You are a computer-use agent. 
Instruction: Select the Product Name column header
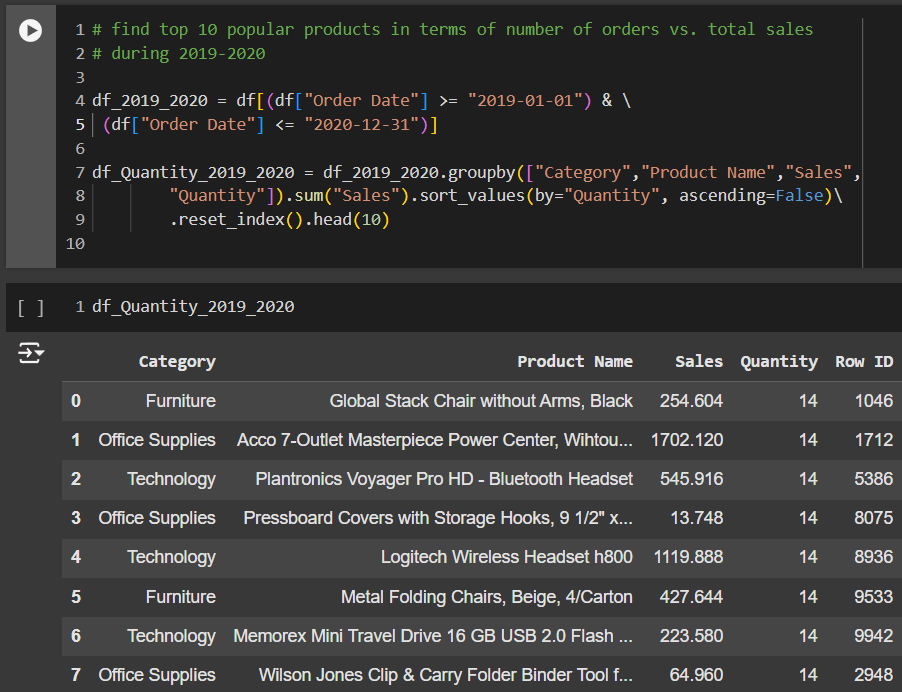[574, 362]
